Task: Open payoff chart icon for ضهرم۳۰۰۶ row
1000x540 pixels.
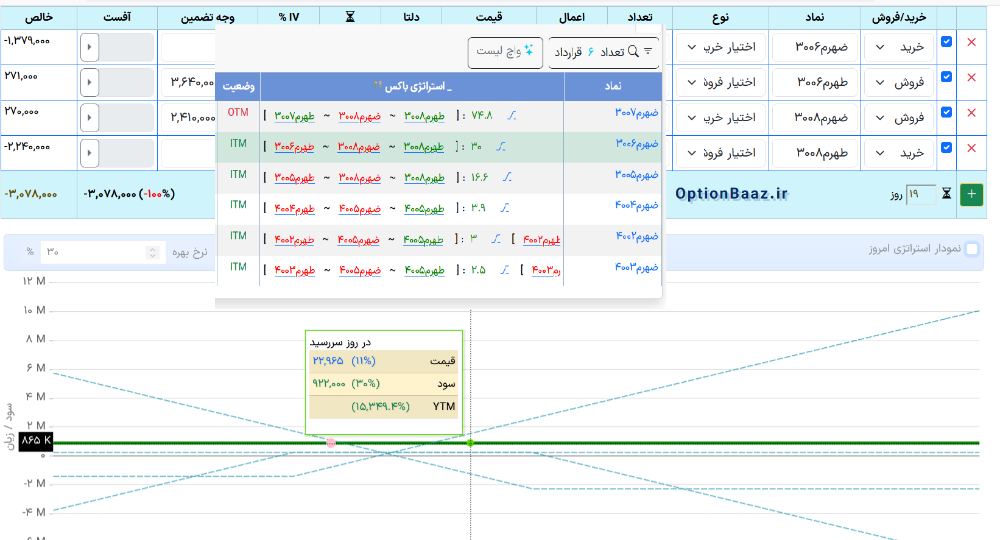Action: click(501, 147)
